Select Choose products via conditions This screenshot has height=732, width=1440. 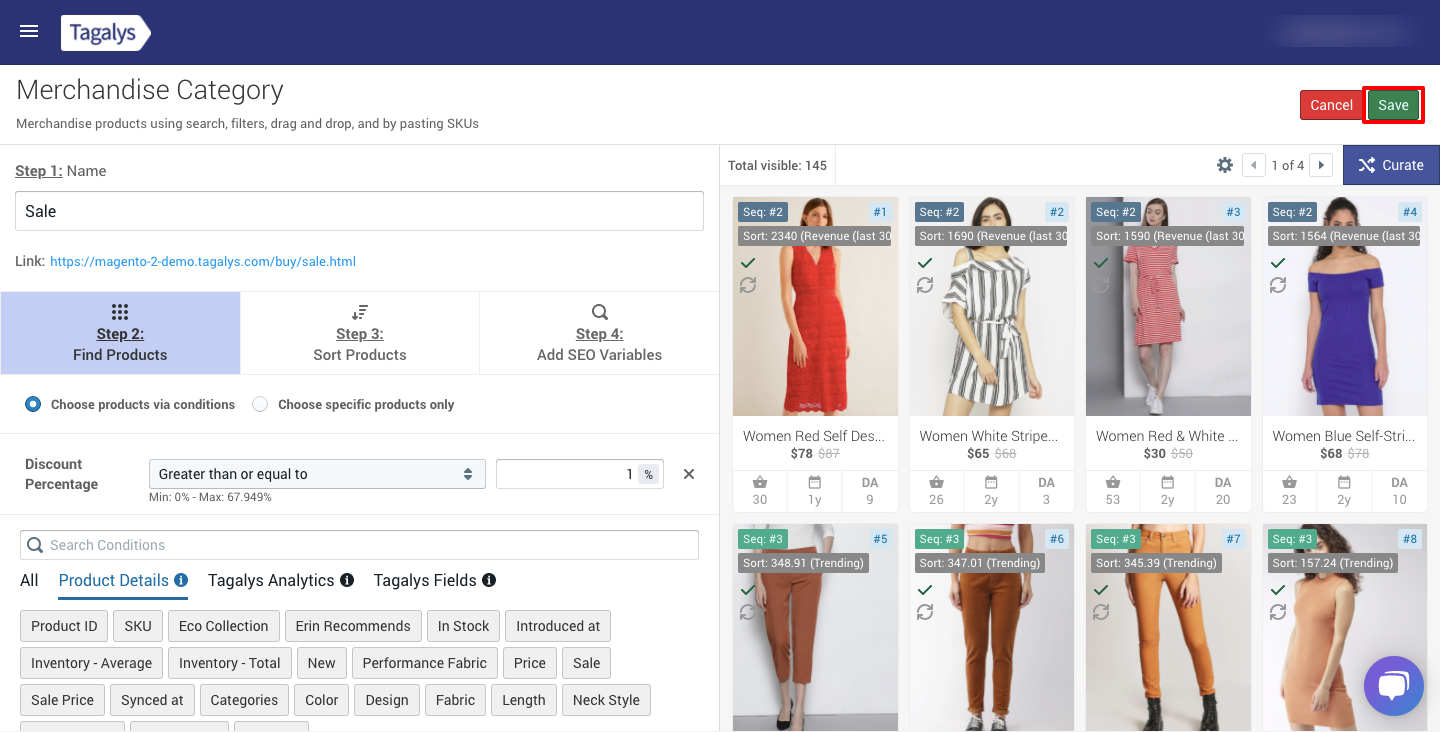coord(33,404)
